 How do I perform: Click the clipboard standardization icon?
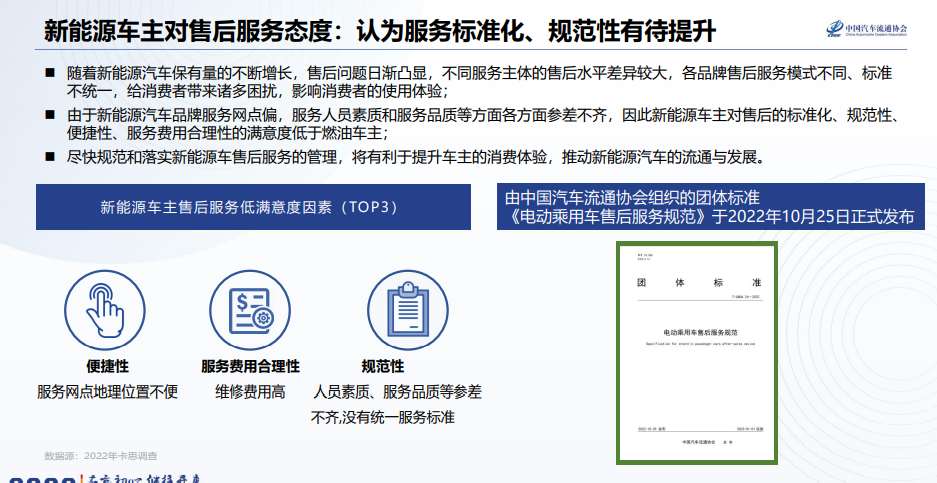(405, 306)
